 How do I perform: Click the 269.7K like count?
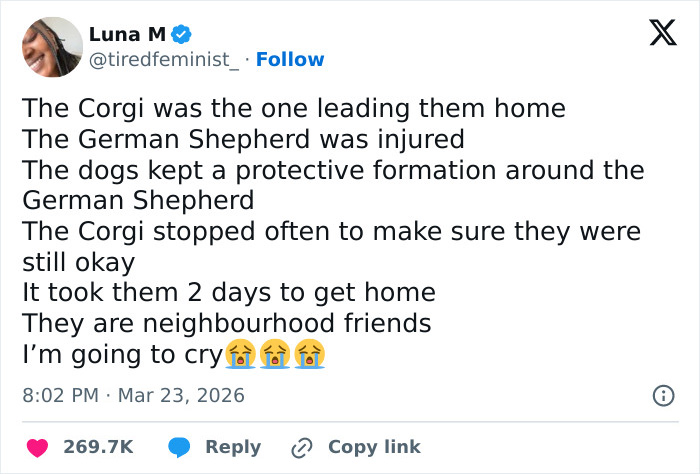coord(99,447)
